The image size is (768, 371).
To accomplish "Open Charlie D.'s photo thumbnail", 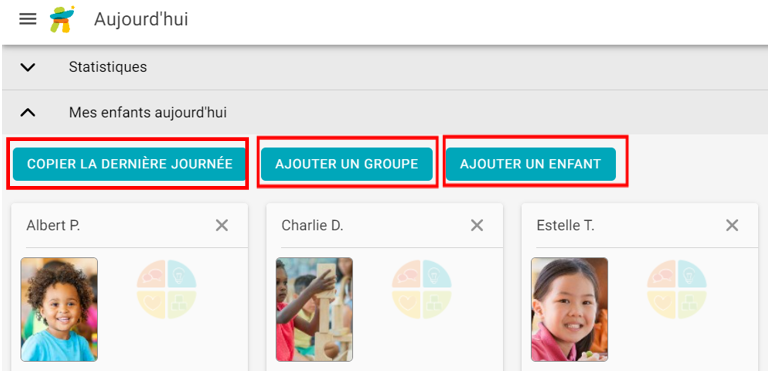I will click(314, 310).
